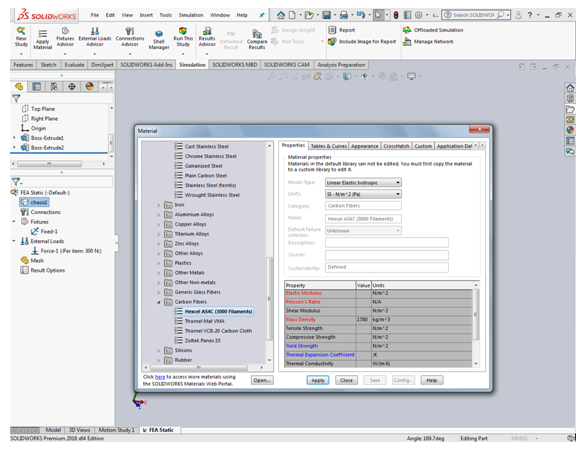585x451 pixels.
Task: Open Offloaded Simulation
Action: 433,30
